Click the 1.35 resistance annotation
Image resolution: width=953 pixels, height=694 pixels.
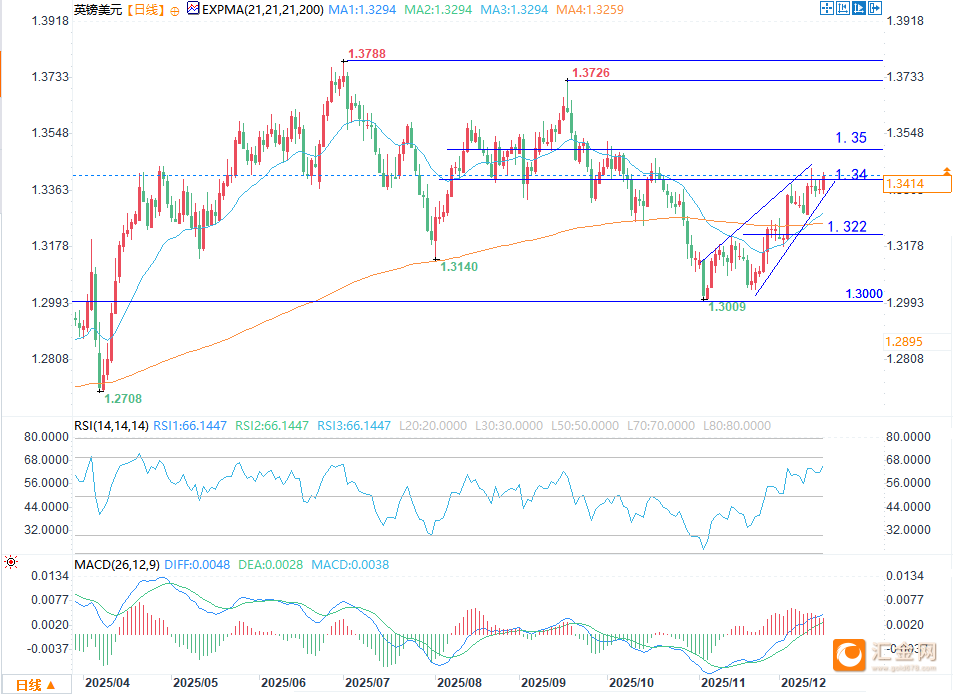(851, 138)
